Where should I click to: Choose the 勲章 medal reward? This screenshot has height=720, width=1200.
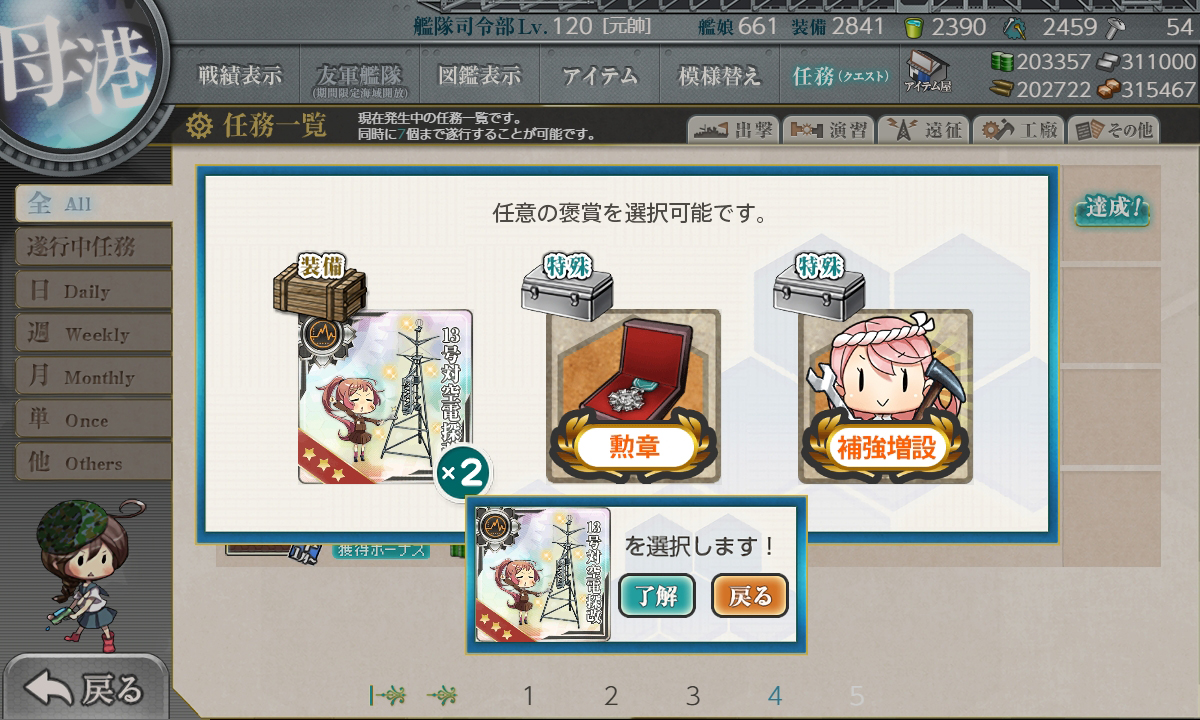tap(633, 397)
